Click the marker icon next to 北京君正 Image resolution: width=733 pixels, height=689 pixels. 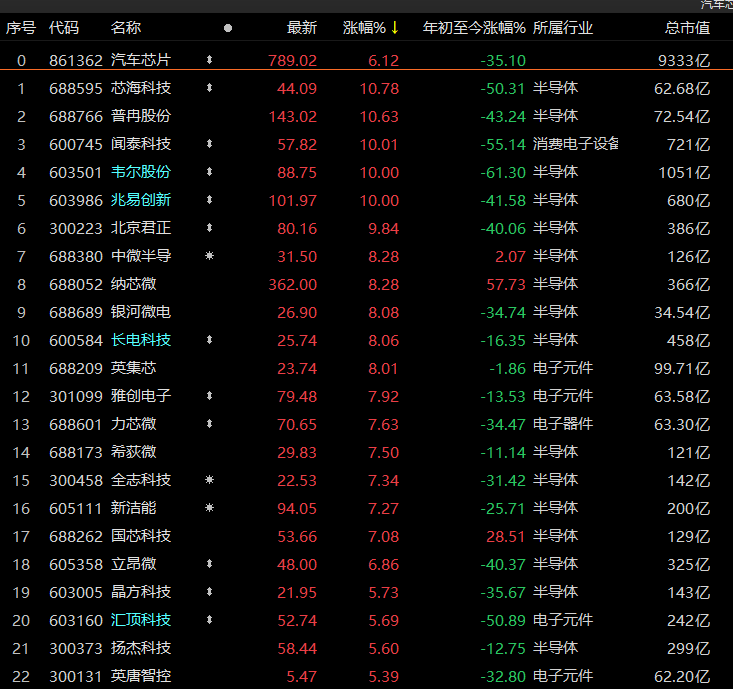coord(209,228)
